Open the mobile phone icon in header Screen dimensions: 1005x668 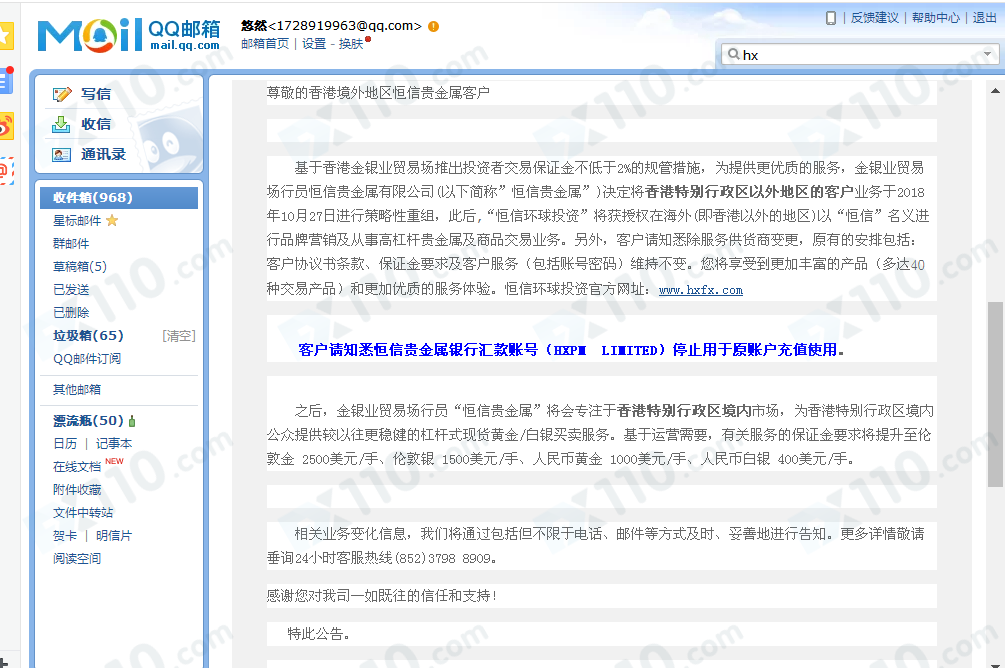(x=831, y=18)
